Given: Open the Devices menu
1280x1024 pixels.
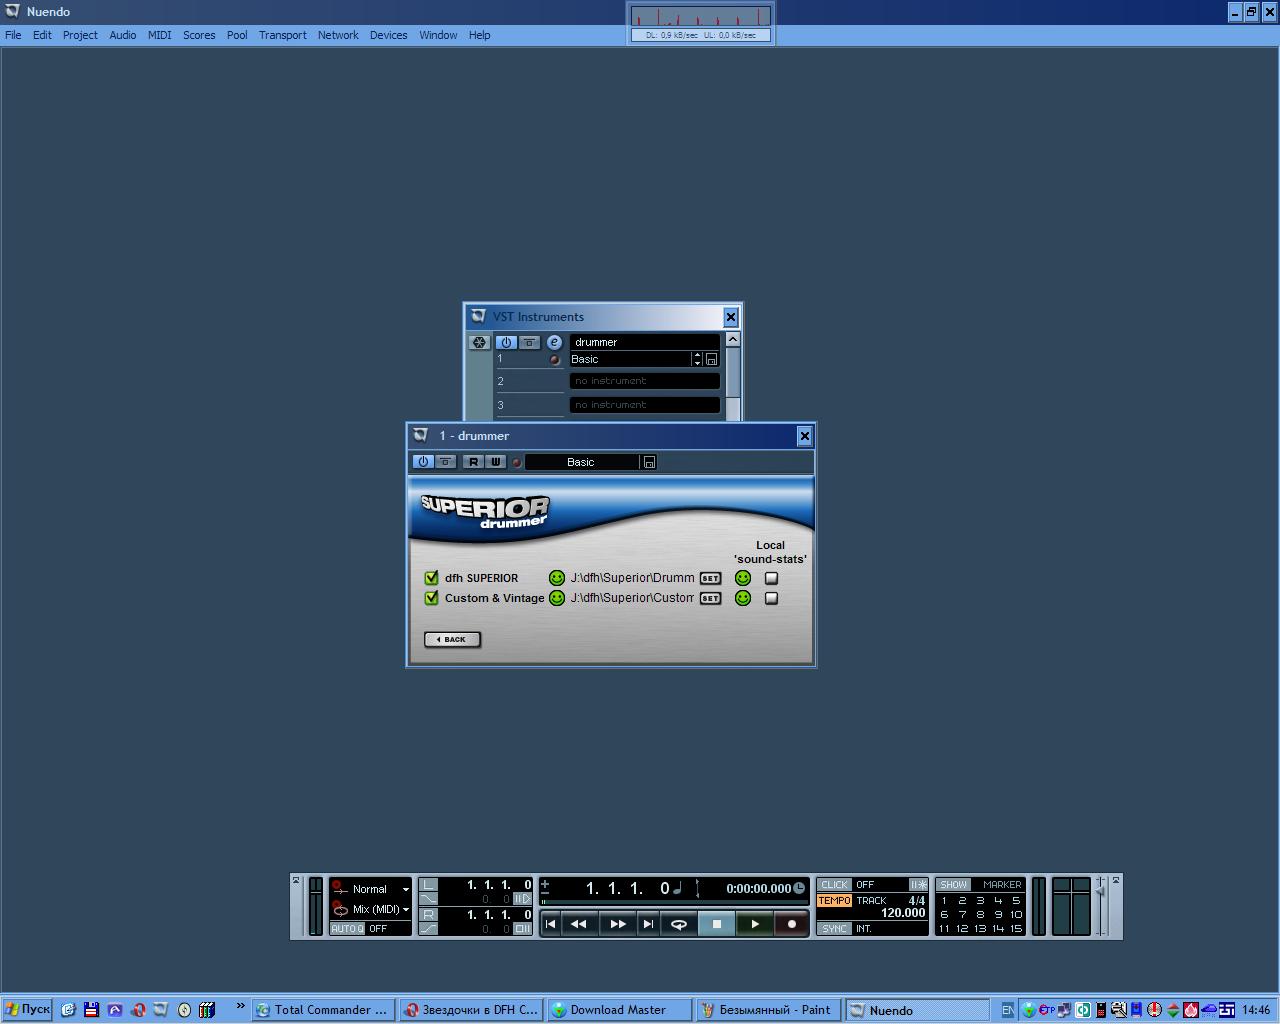Looking at the screenshot, I should (388, 35).
